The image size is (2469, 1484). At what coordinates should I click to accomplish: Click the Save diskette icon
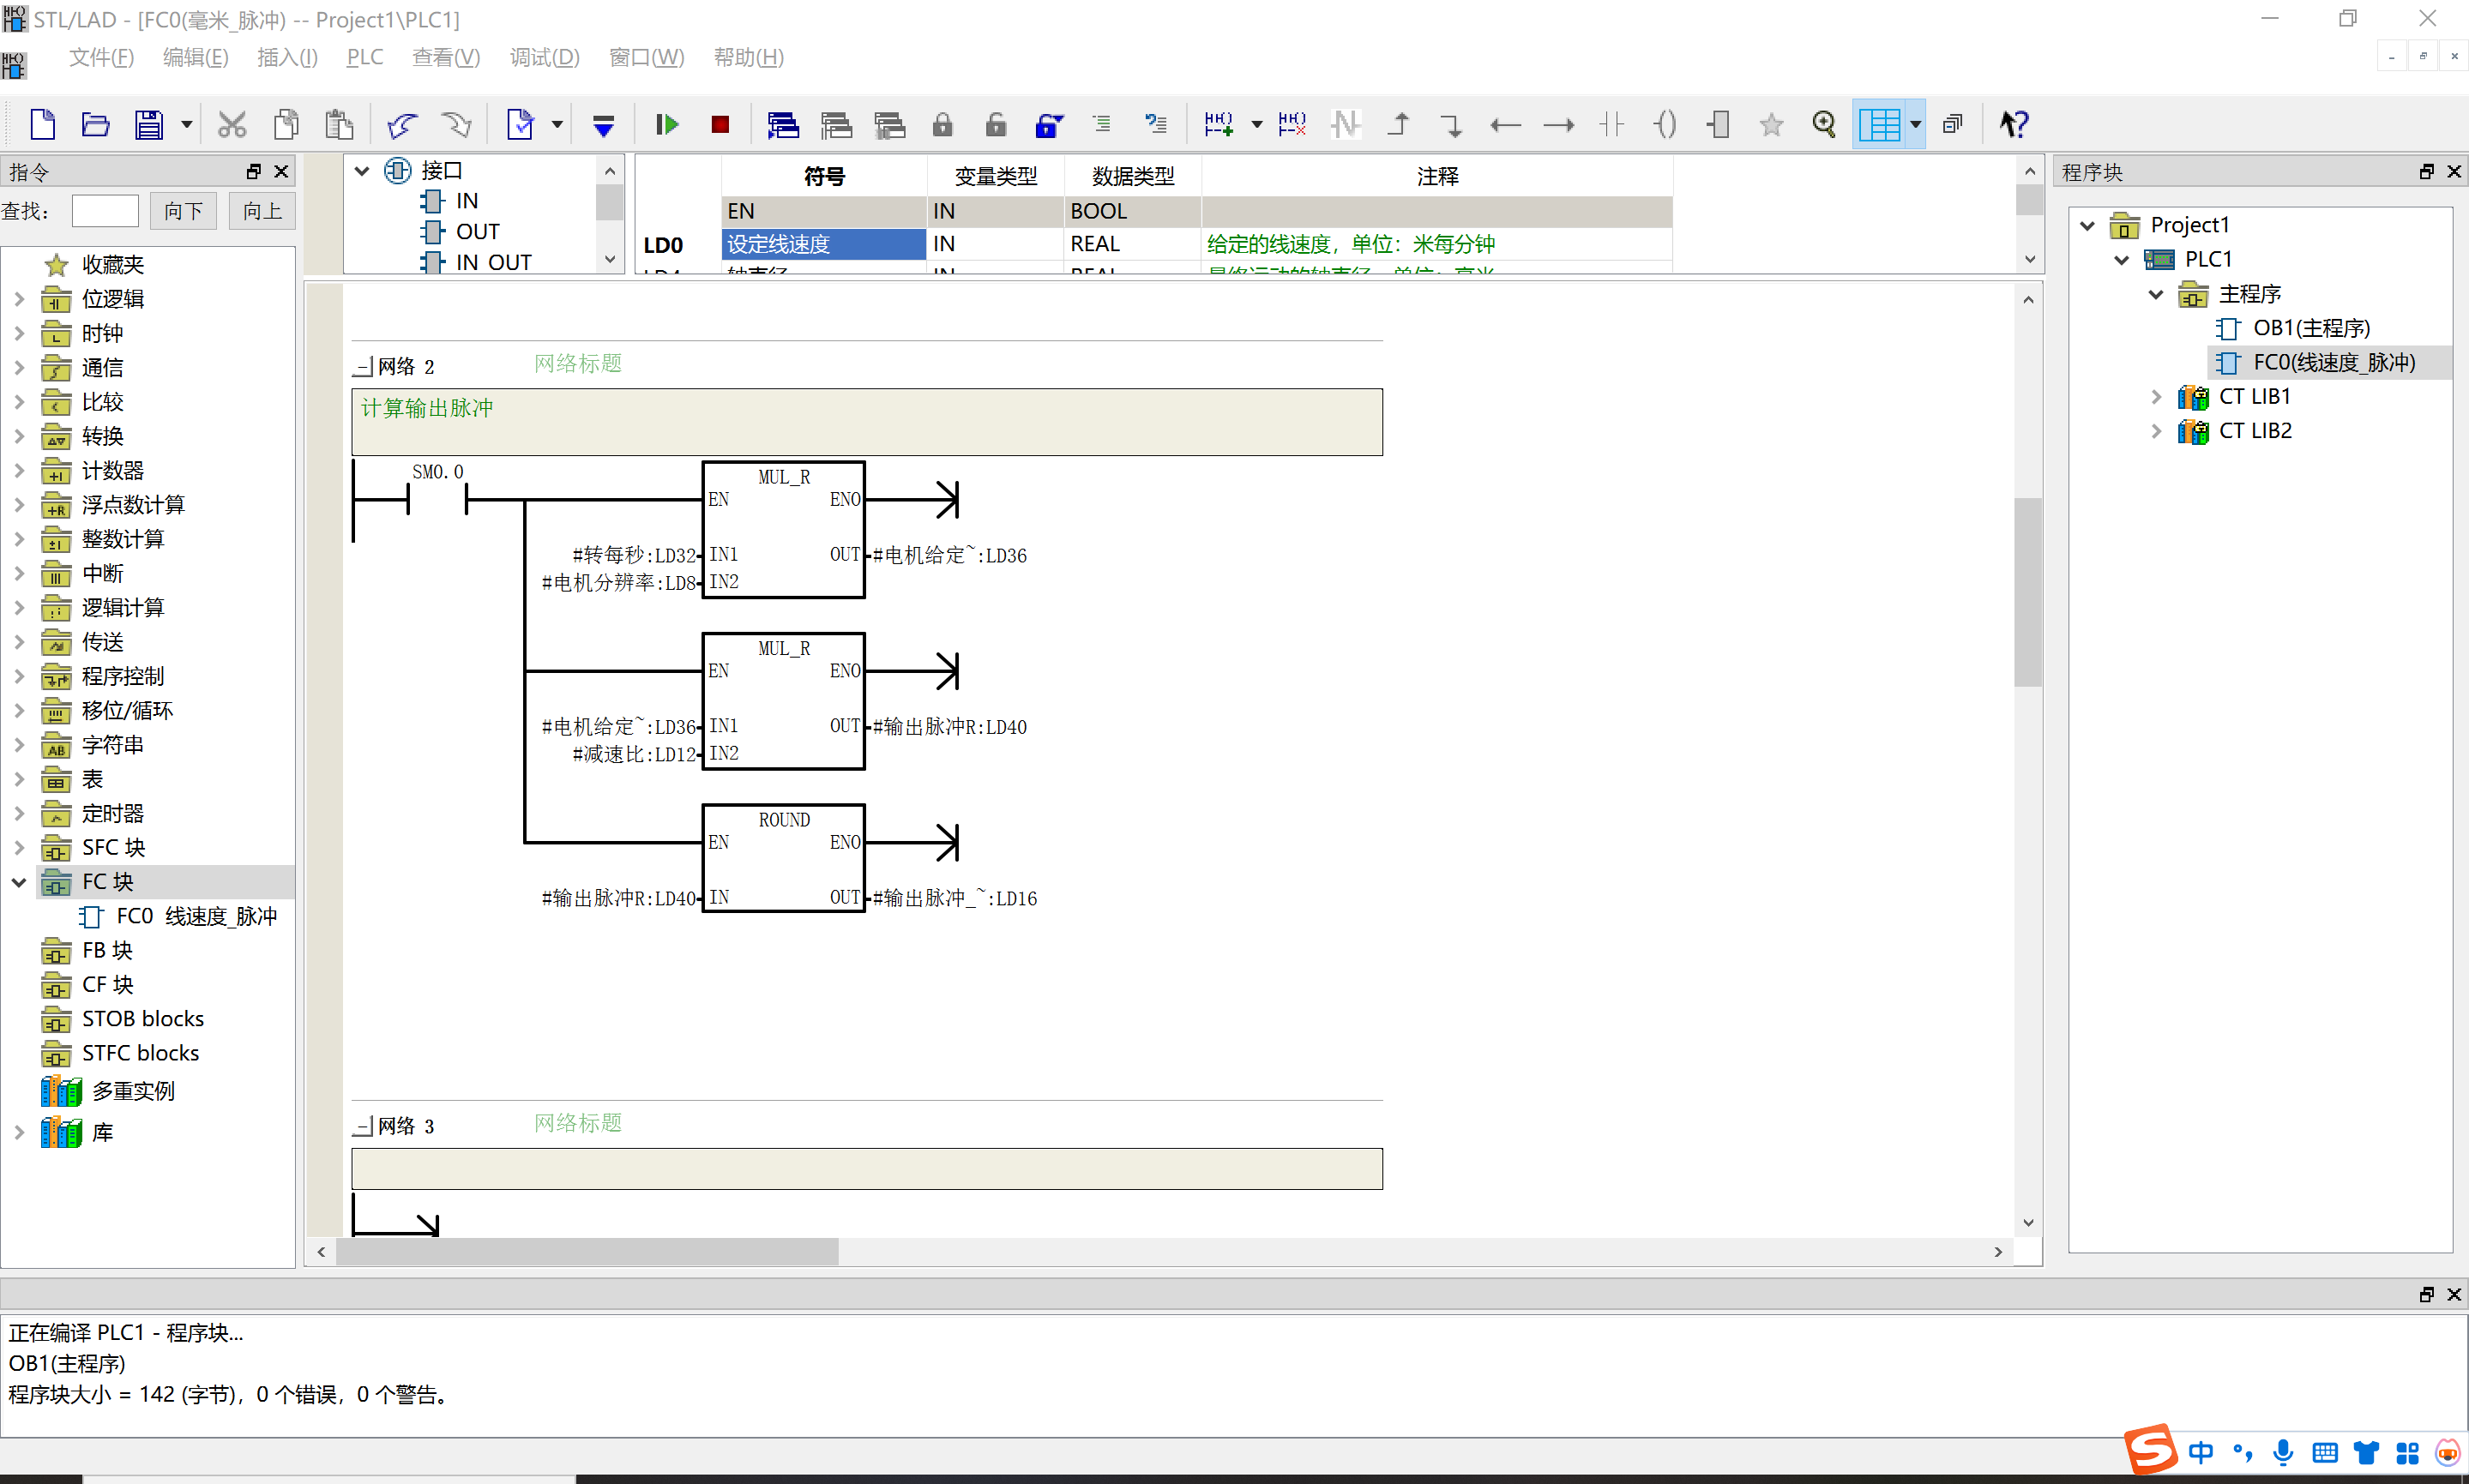pos(149,125)
